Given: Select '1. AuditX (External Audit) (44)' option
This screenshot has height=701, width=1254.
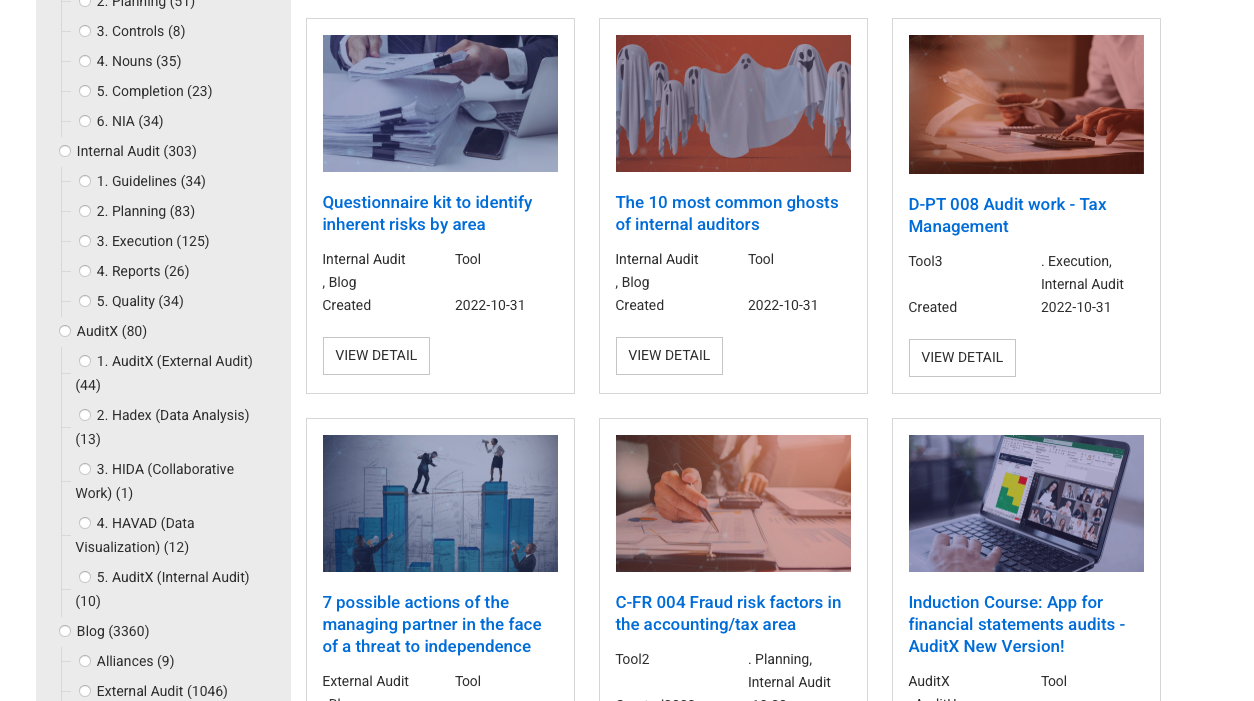Looking at the screenshot, I should pyautogui.click(x=85, y=361).
